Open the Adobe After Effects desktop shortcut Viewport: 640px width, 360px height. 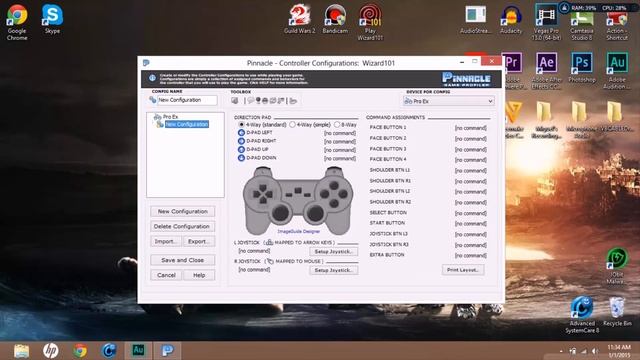546,71
